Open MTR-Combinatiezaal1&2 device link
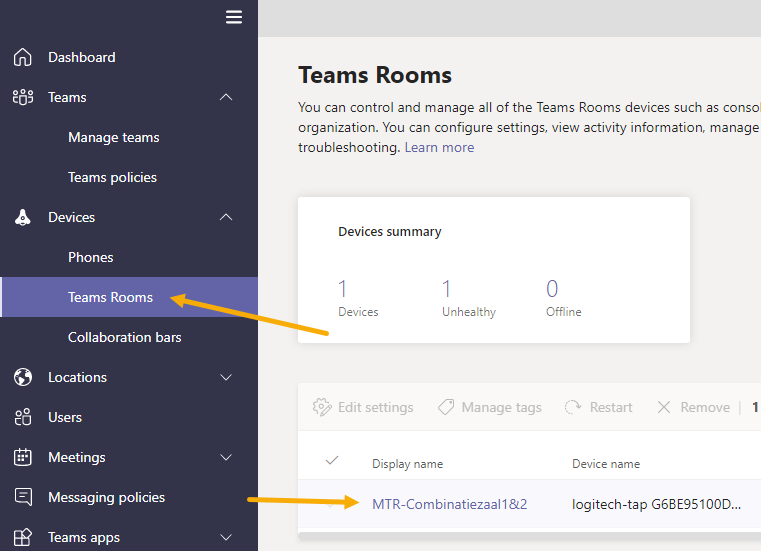This screenshot has width=761, height=551. tap(449, 504)
